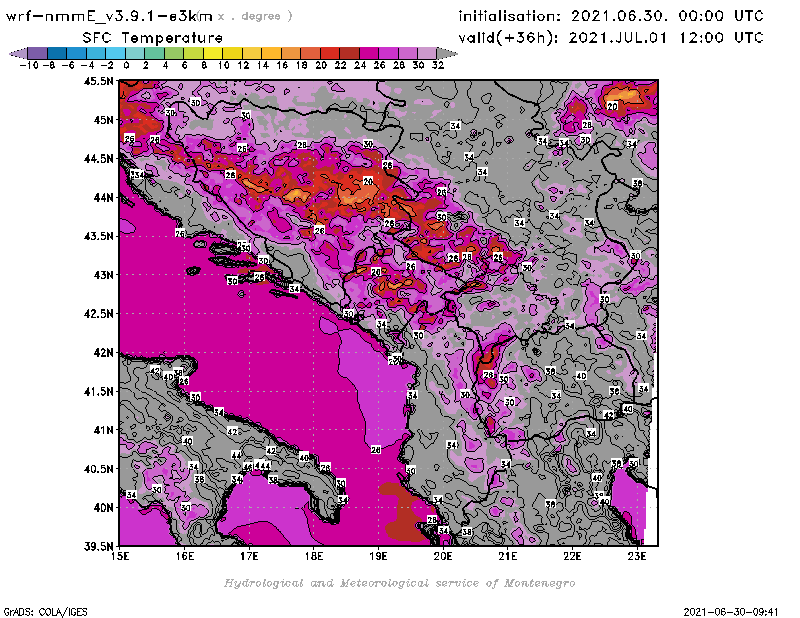Image resolution: width=800 pixels, height=618 pixels.
Task: Click the '42.5N' latitude label
Action: pos(99,314)
